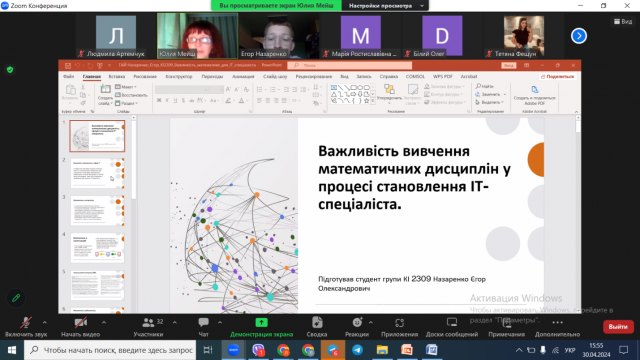
Task: Select slide 4 thumbnail
Action: [97, 248]
